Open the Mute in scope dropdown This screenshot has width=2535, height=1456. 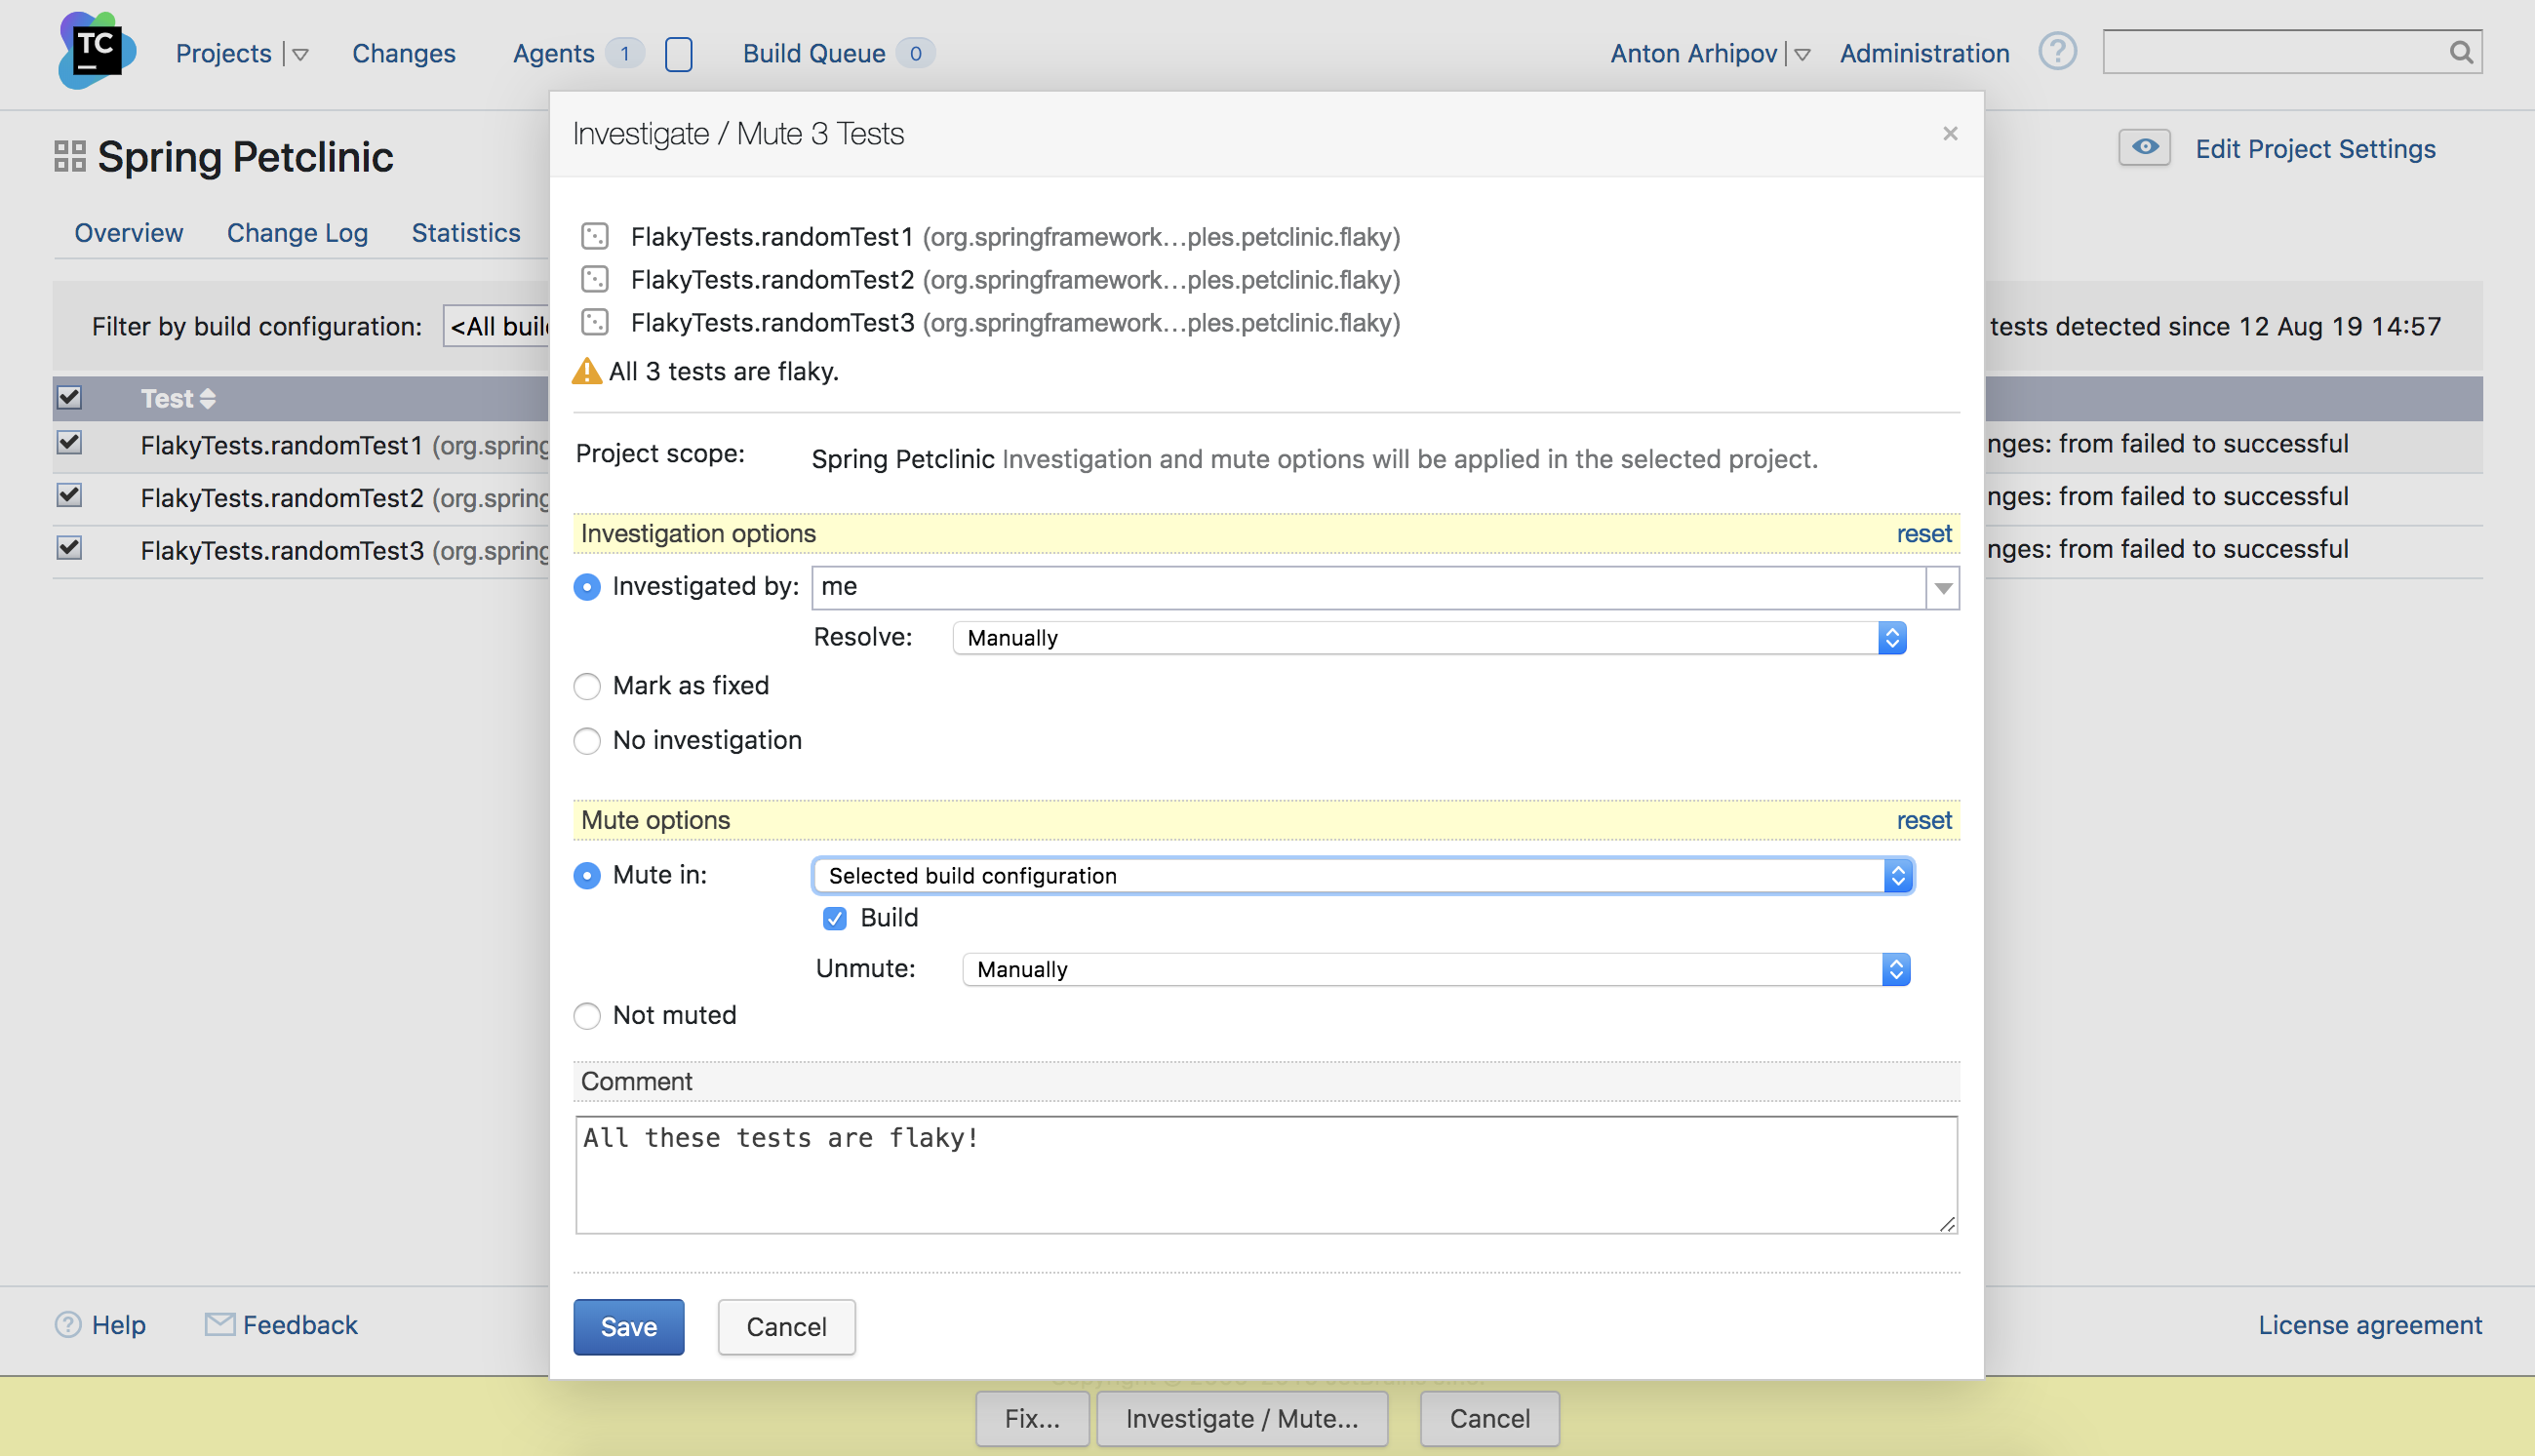click(x=1363, y=876)
